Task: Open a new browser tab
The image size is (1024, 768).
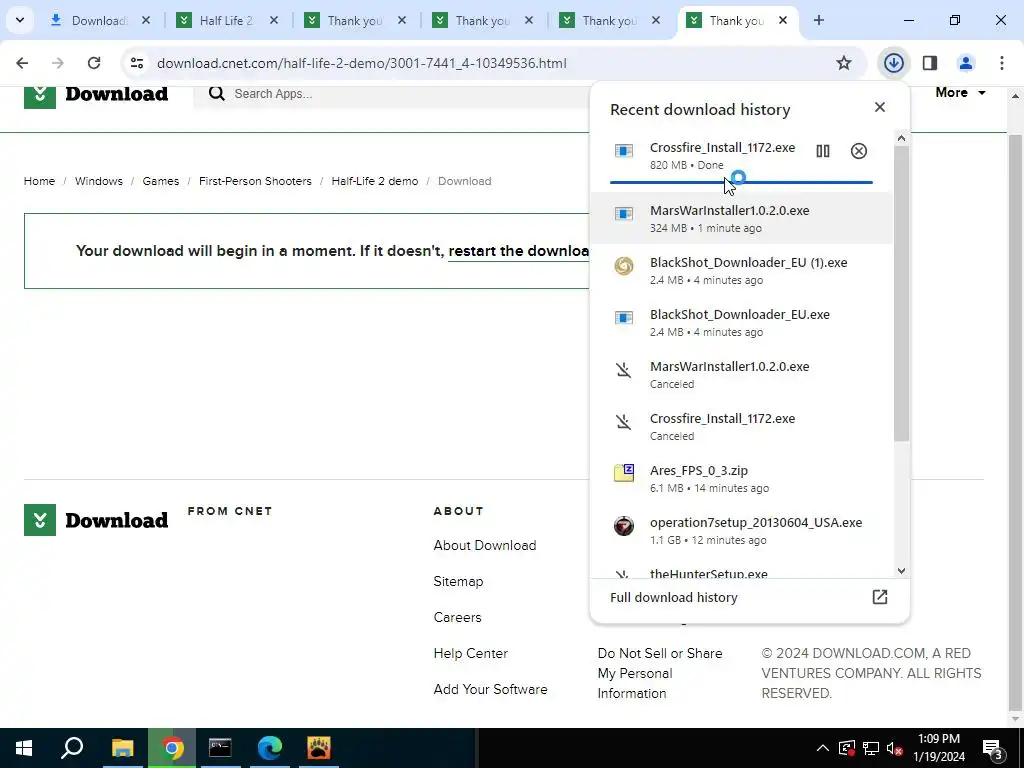Action: tap(818, 20)
